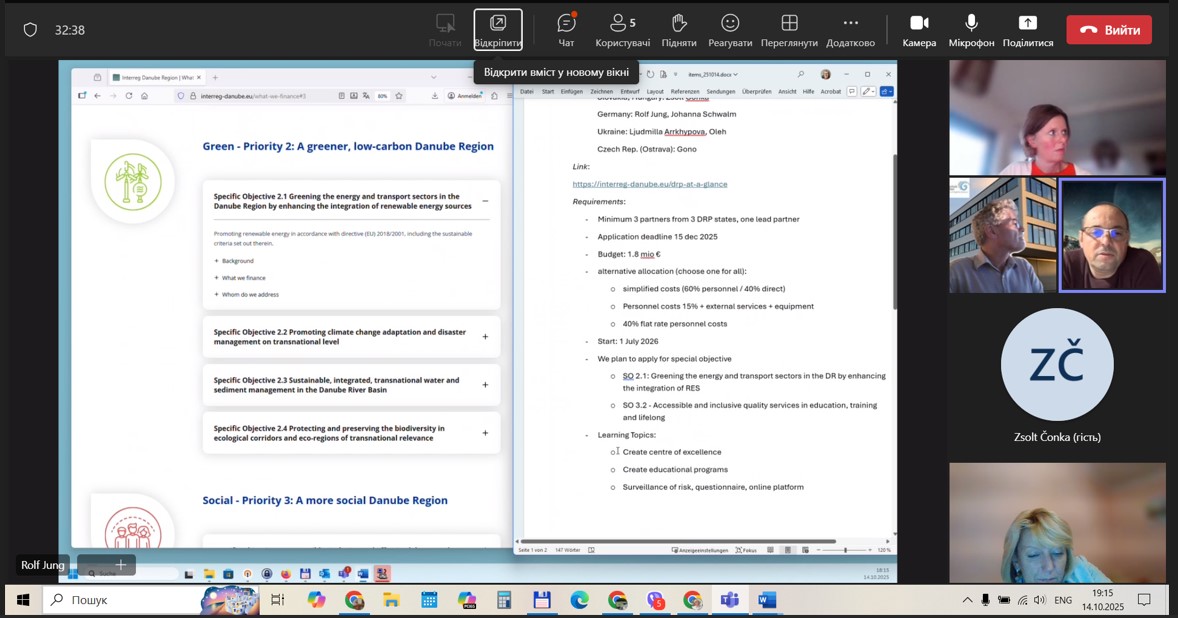Click the shield security icon
1178x618 pixels.
click(30, 30)
